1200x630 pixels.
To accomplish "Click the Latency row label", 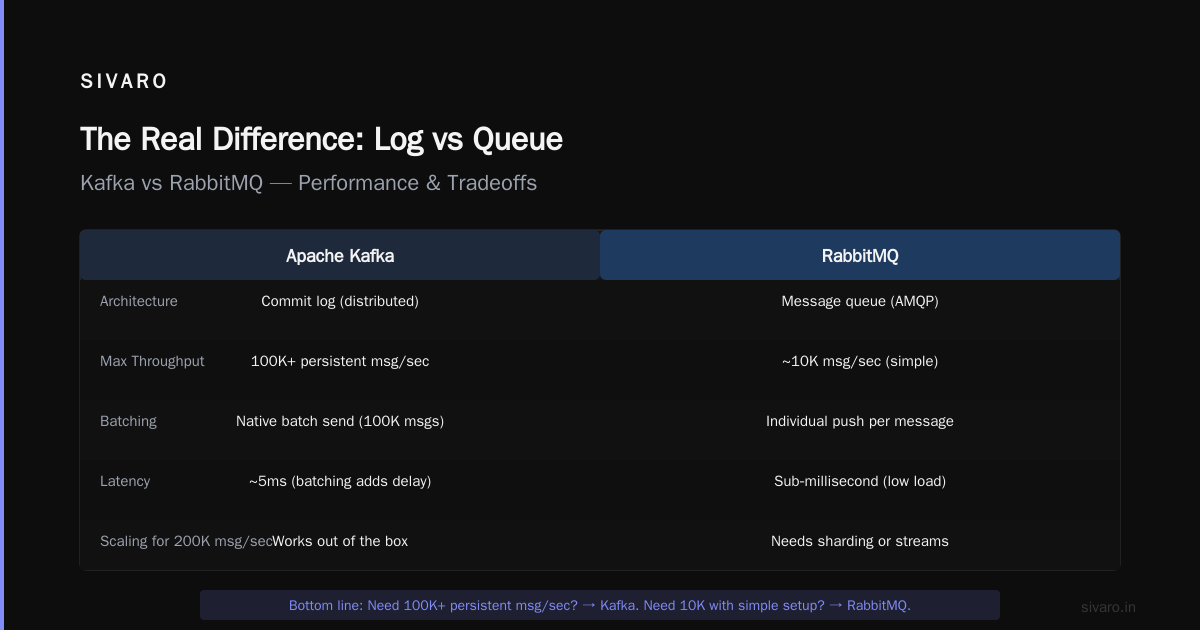I will (125, 481).
